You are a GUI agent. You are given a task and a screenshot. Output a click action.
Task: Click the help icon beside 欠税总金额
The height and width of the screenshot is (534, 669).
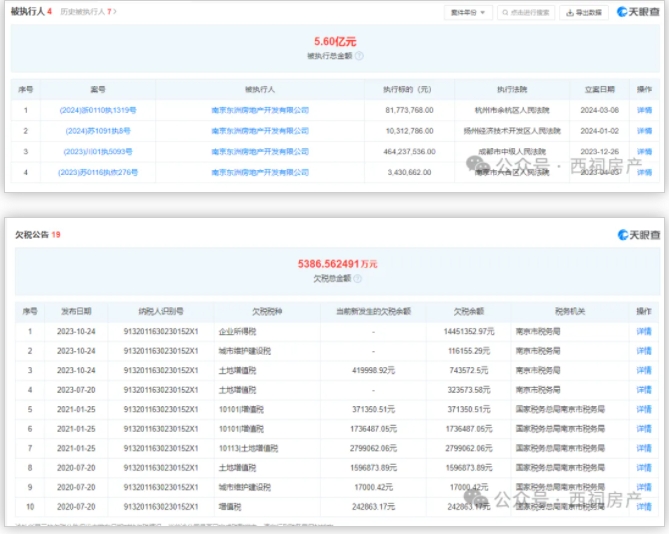click(x=358, y=279)
